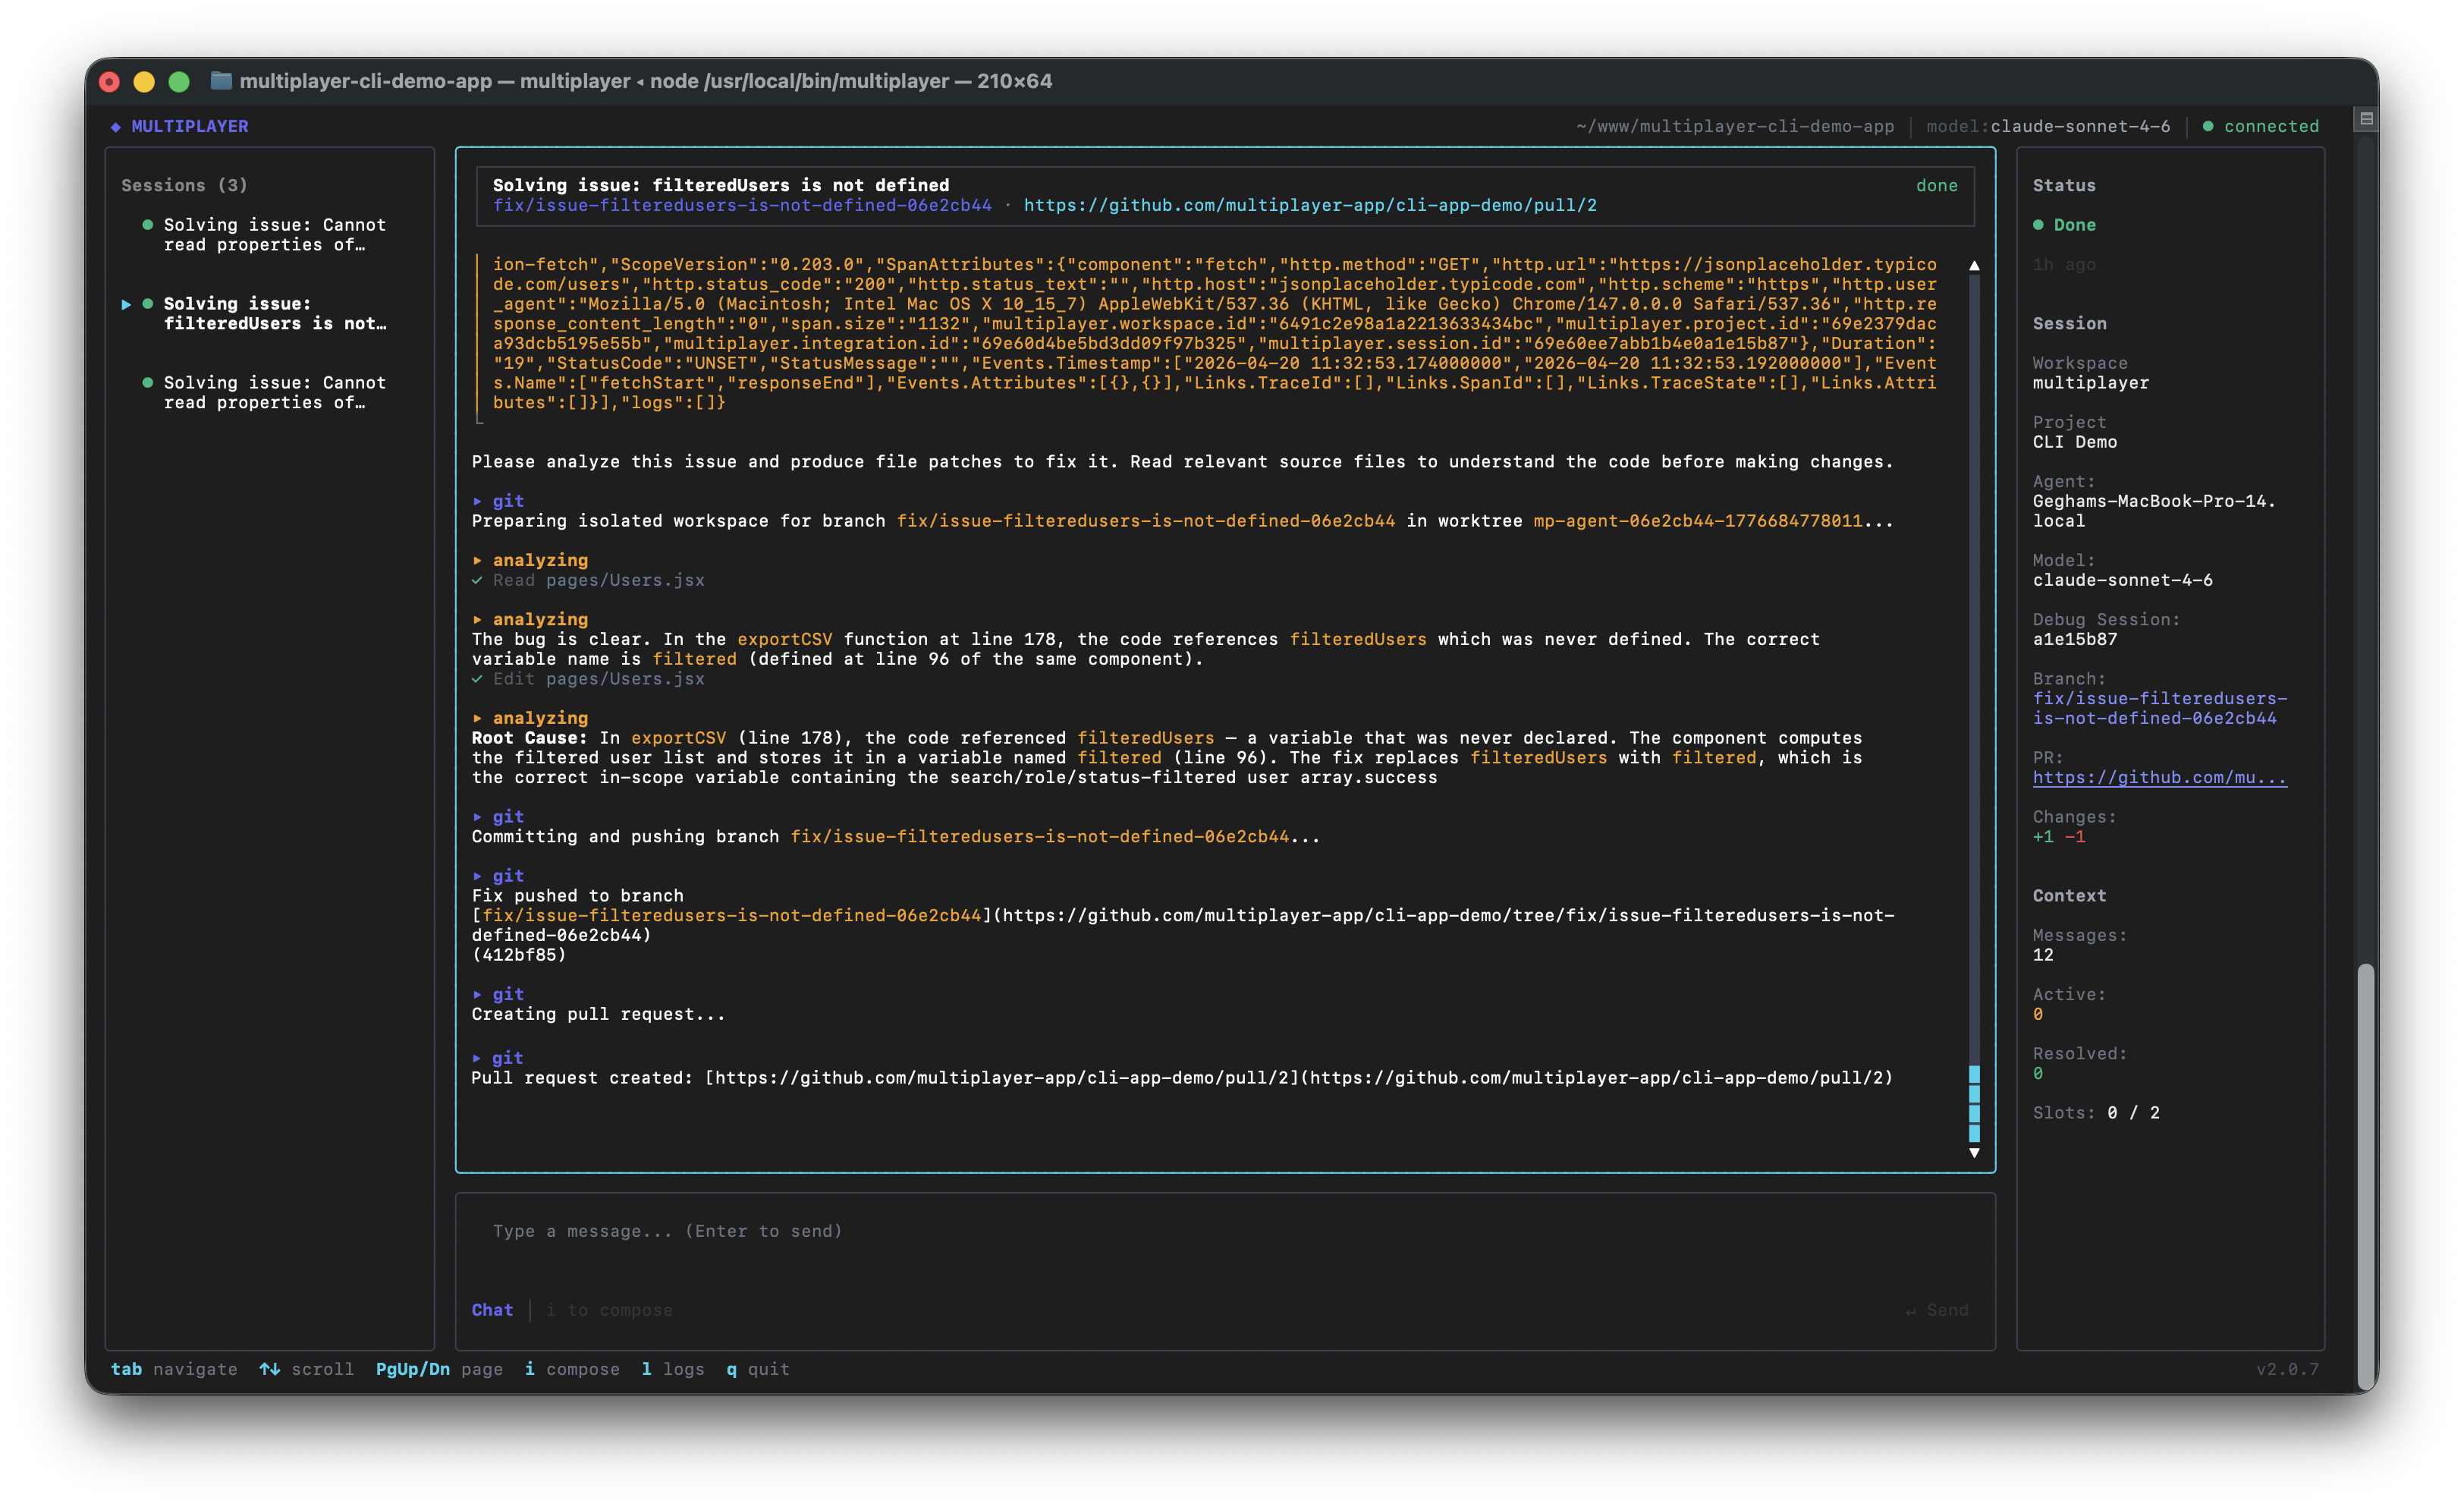Click the green Done indicator in Status panel
The image size is (2464, 1507).
pyautogui.click(x=2040, y=225)
